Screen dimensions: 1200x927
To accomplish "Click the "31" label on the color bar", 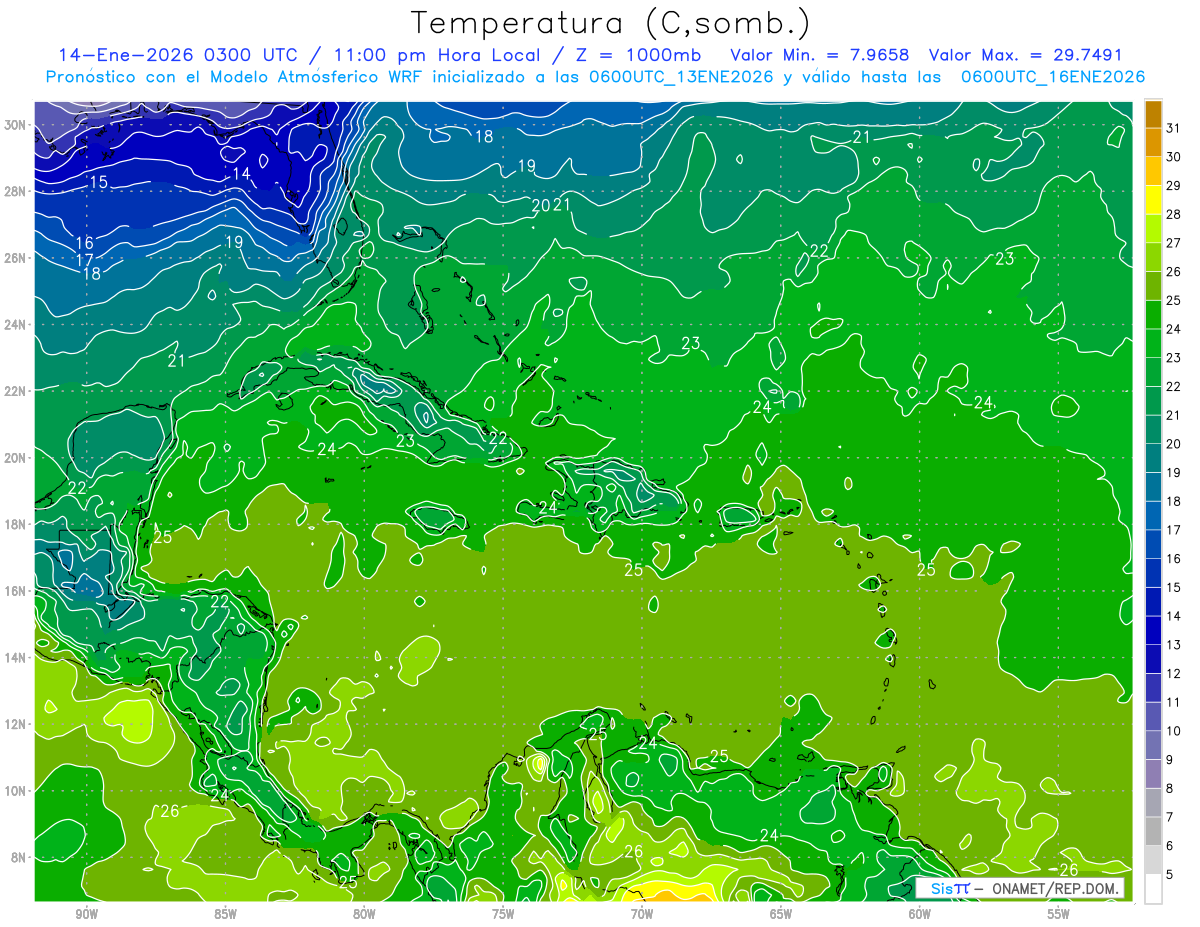I will 1174,128.
